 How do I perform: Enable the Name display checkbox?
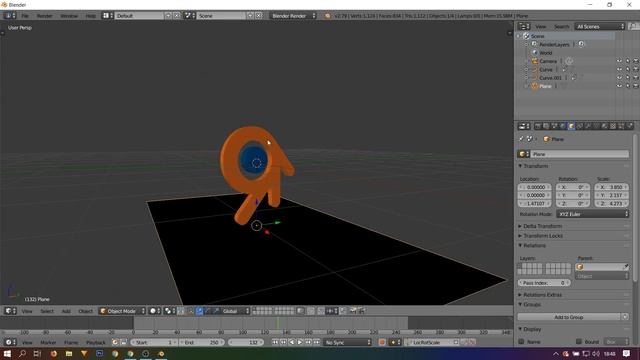pos(521,342)
